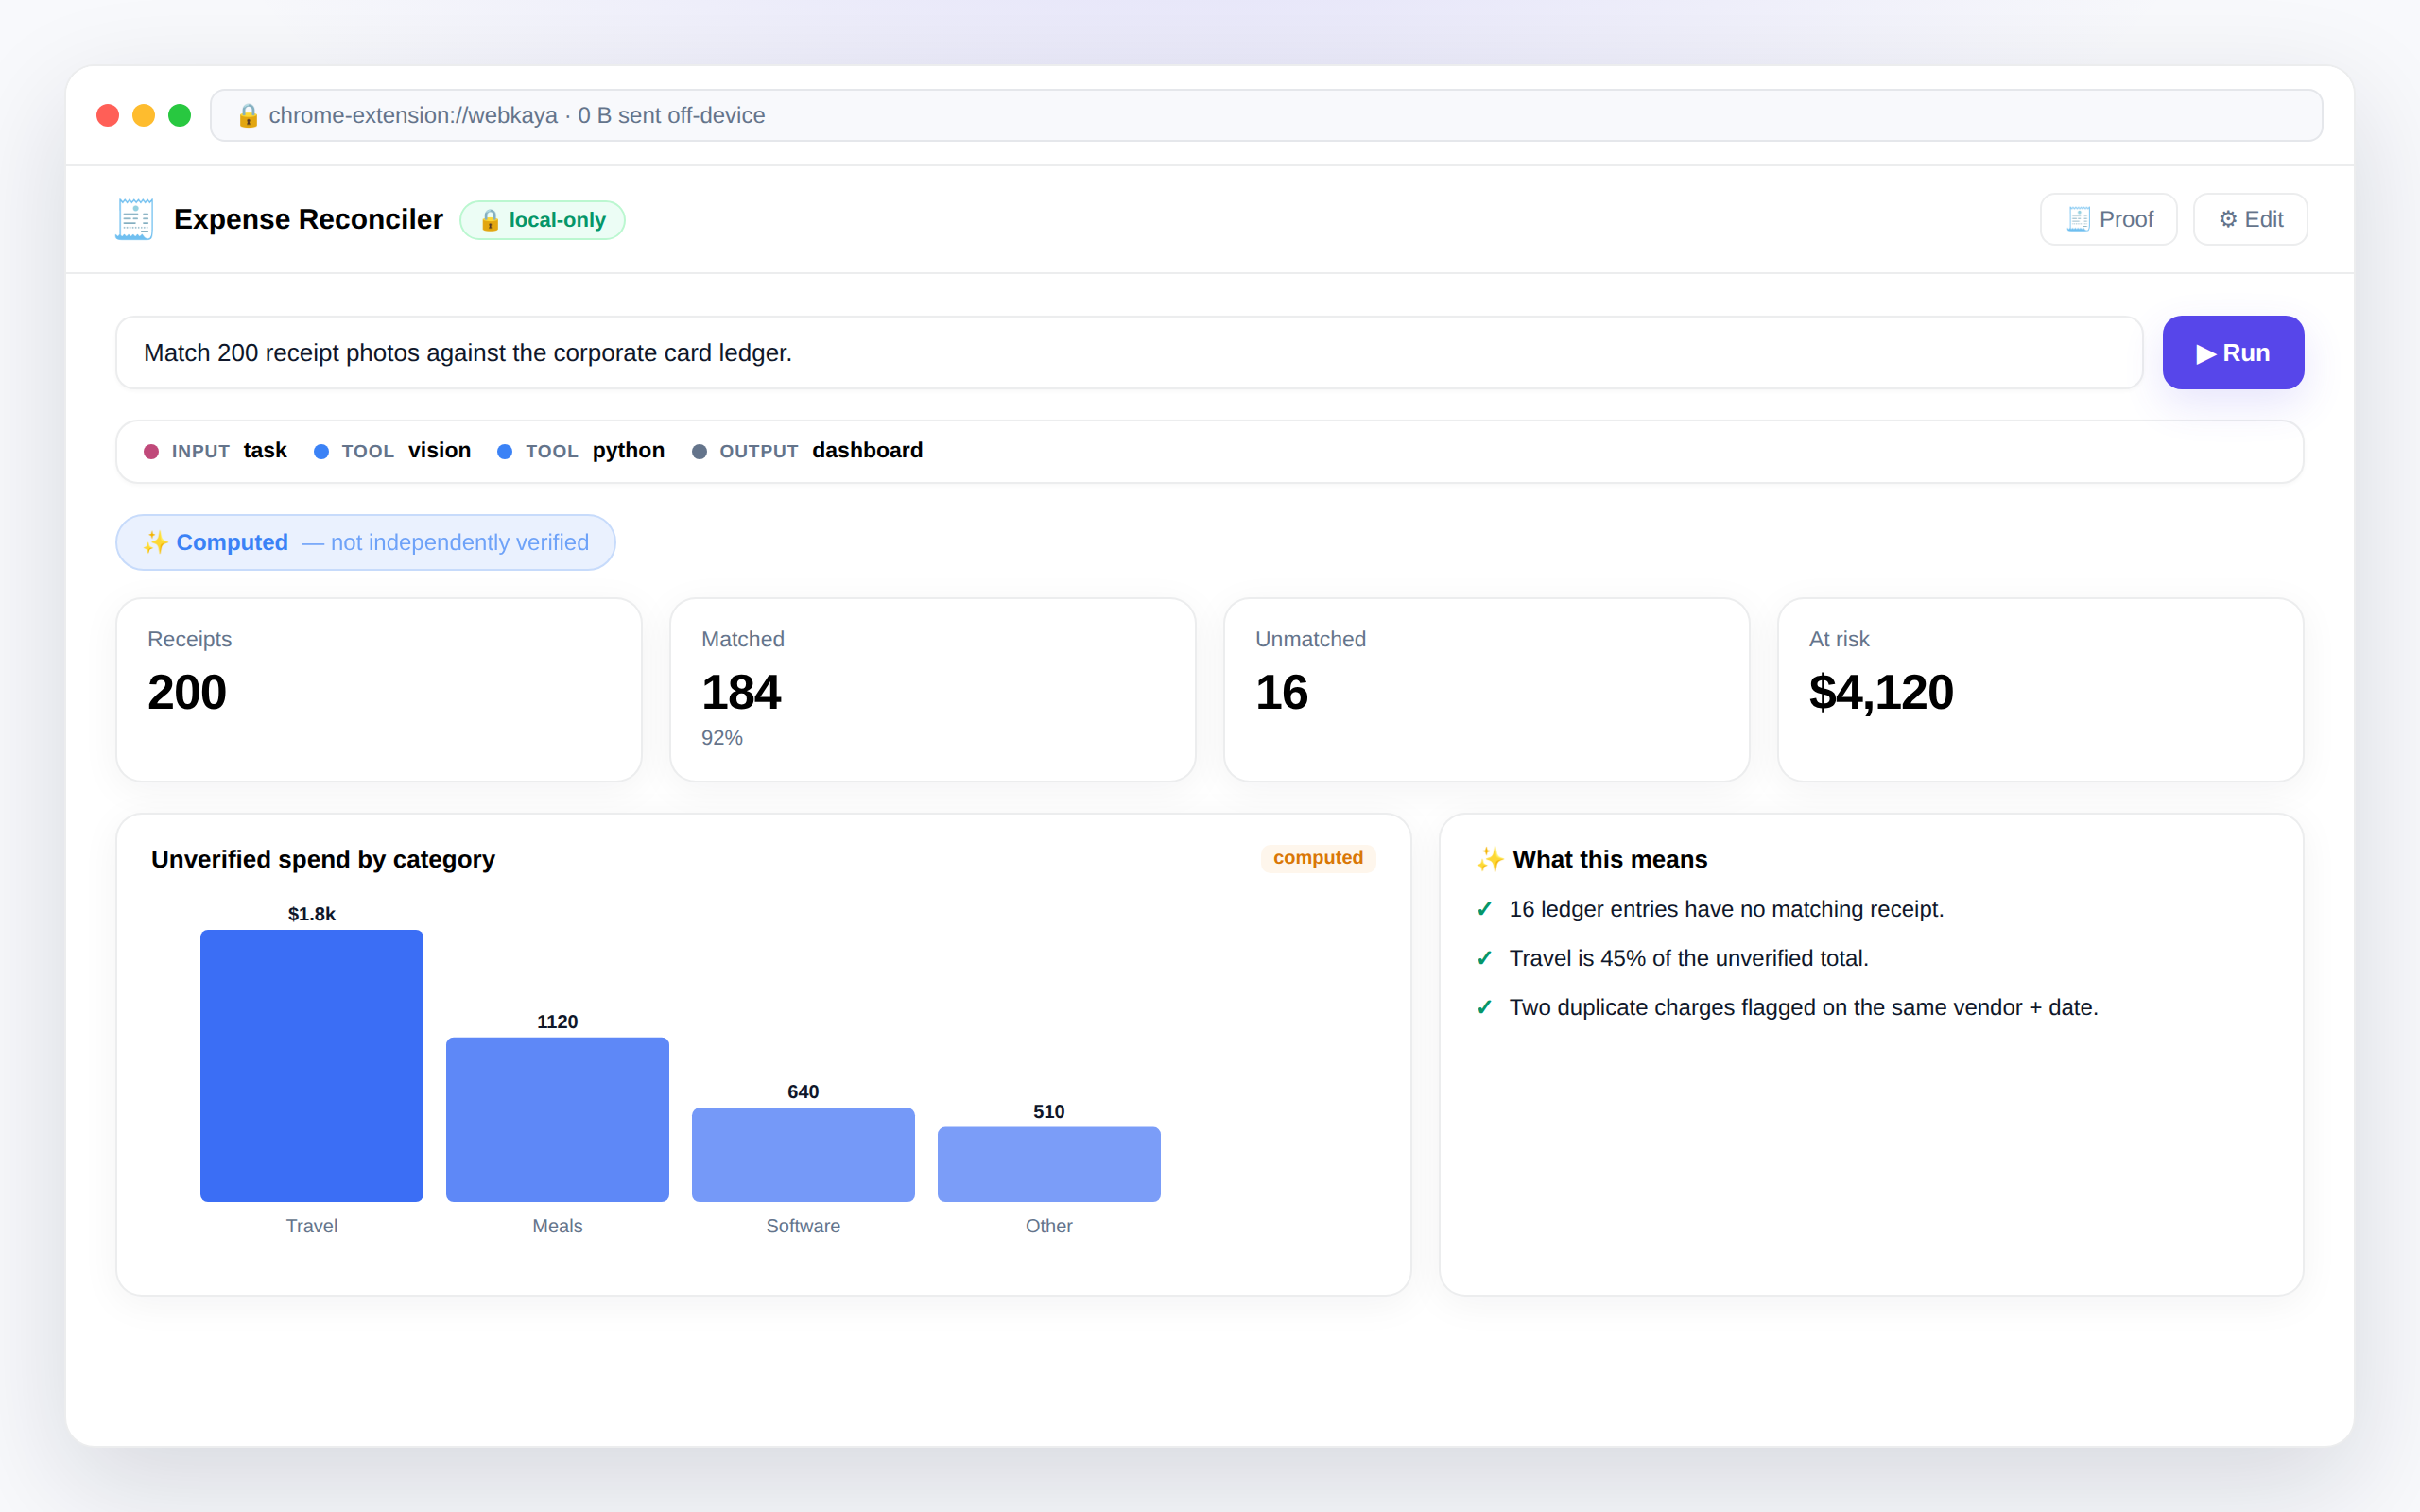
Task: Click the receipt icon in Proof button
Action: (x=2078, y=219)
